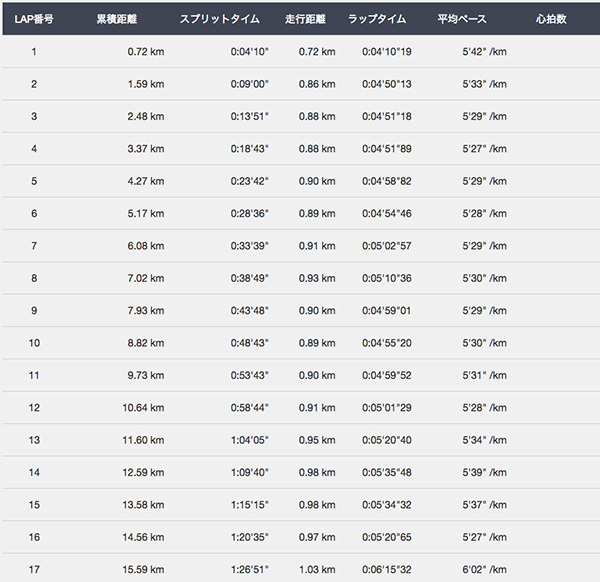Select average pace 5'37" /km
Image resolution: width=600 pixels, height=582 pixels.
click(x=484, y=505)
